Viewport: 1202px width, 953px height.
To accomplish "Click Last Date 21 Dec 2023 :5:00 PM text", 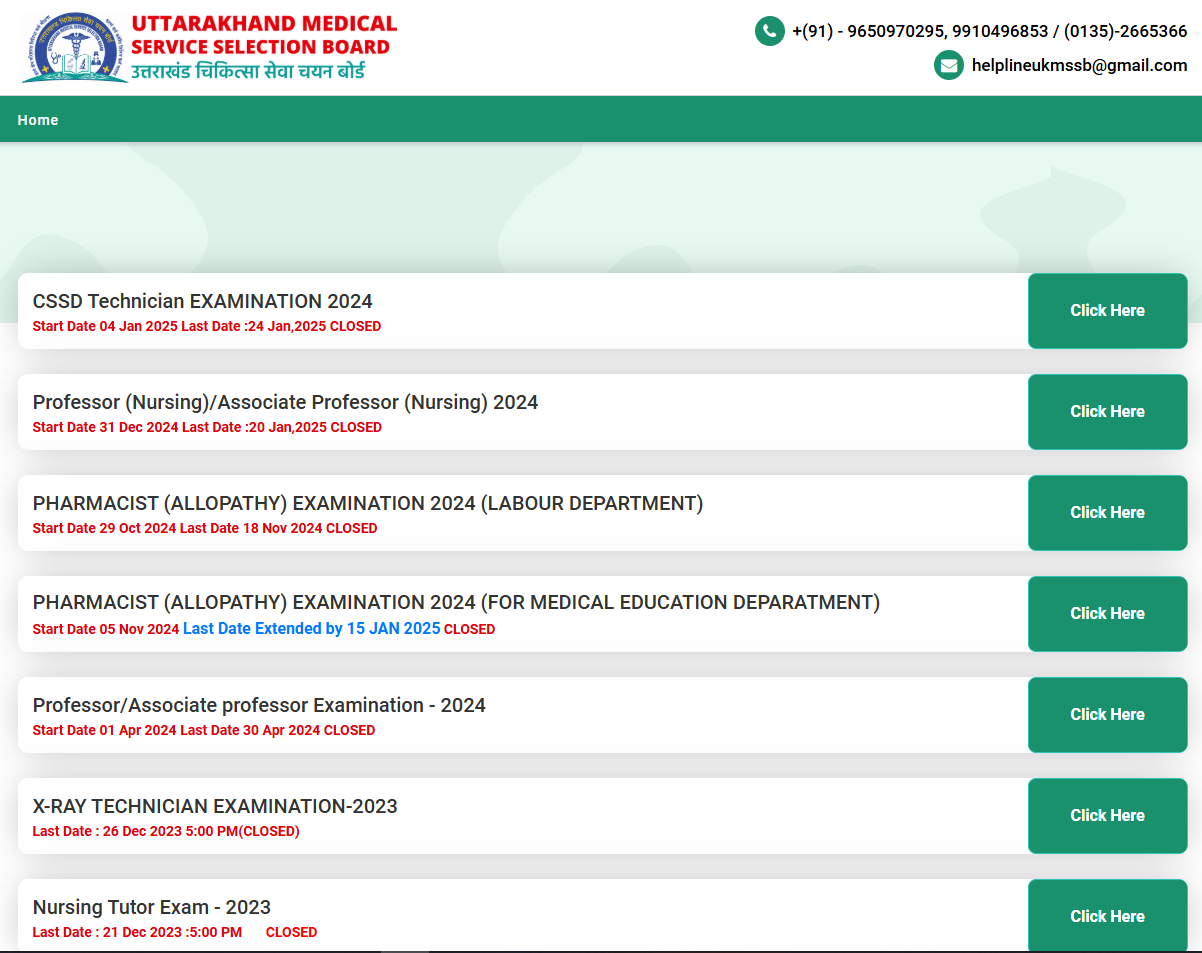I will [137, 932].
